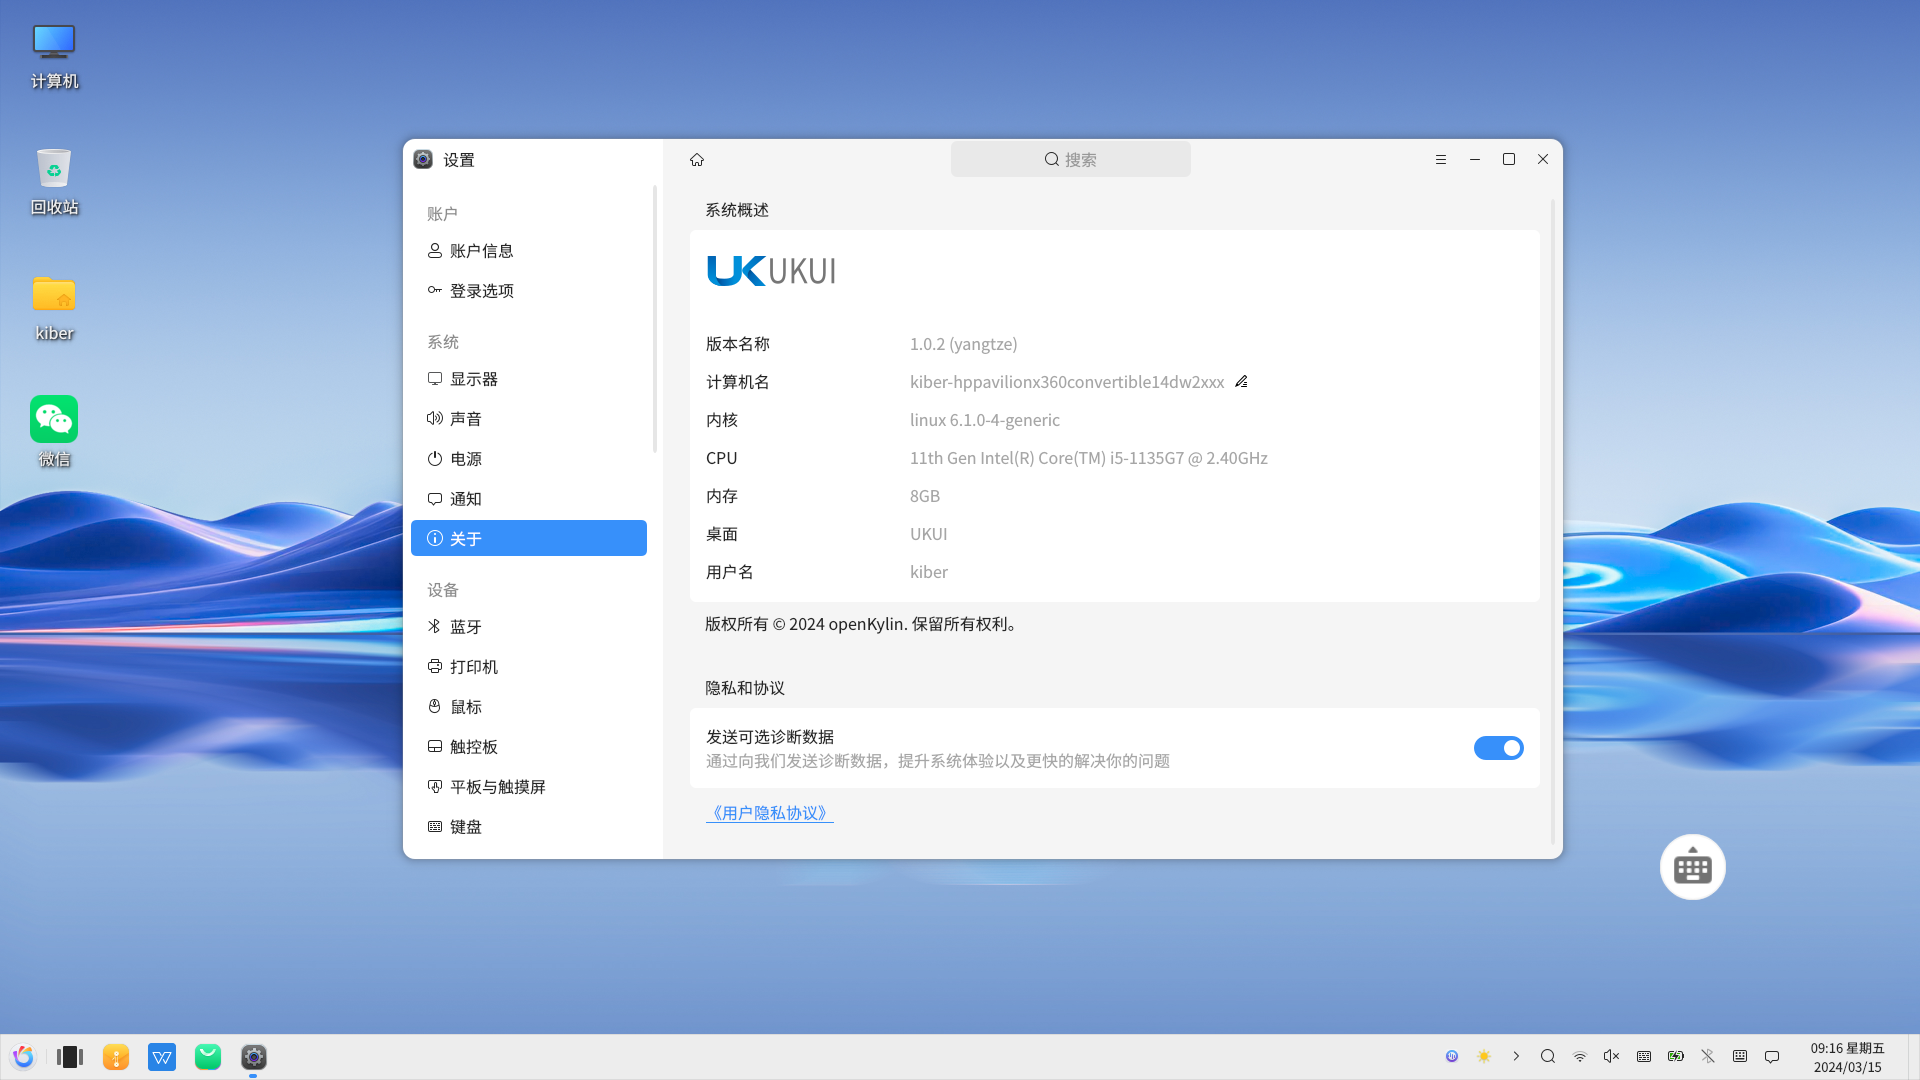The image size is (1920, 1080).
Task: Open the Settings hamburger menu
Action: (x=1441, y=160)
